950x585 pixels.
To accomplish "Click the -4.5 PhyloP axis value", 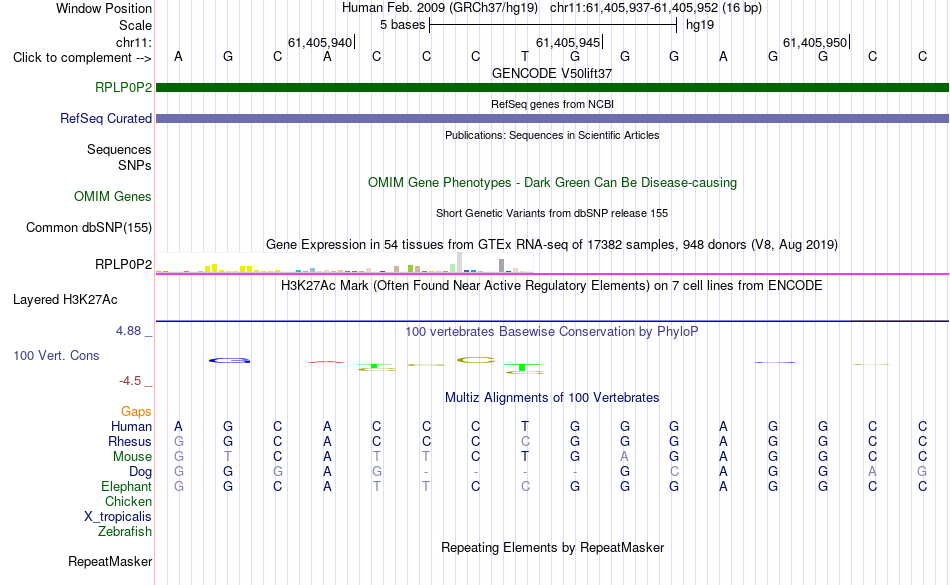I will (x=130, y=380).
